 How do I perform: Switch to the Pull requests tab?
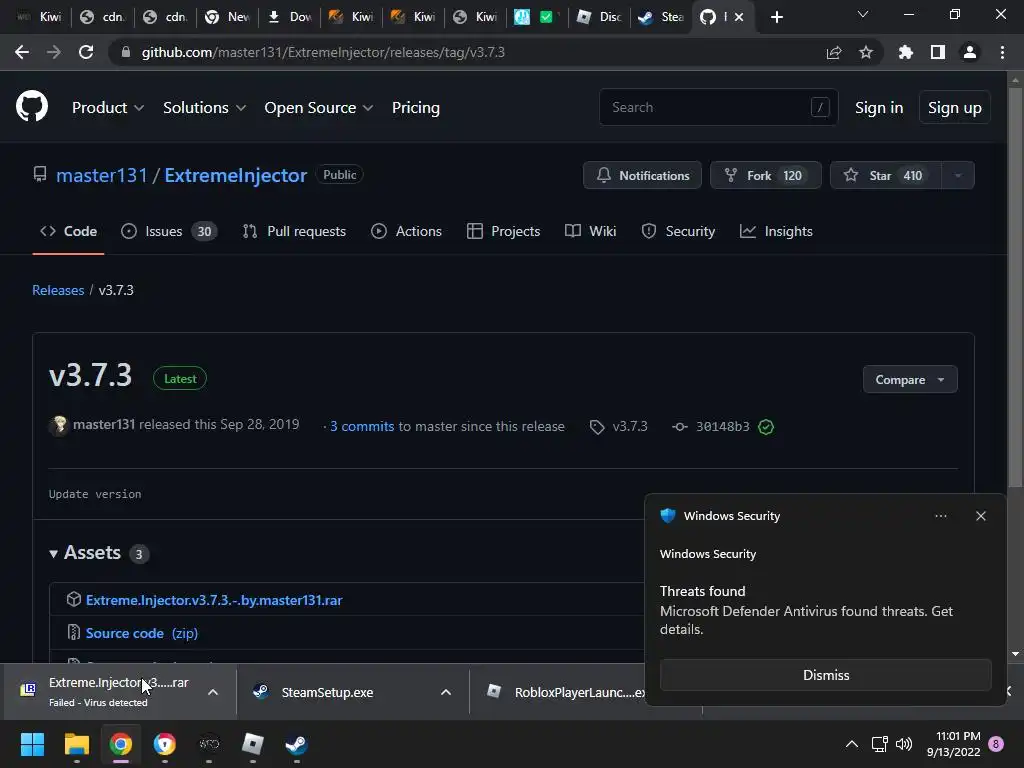(294, 231)
